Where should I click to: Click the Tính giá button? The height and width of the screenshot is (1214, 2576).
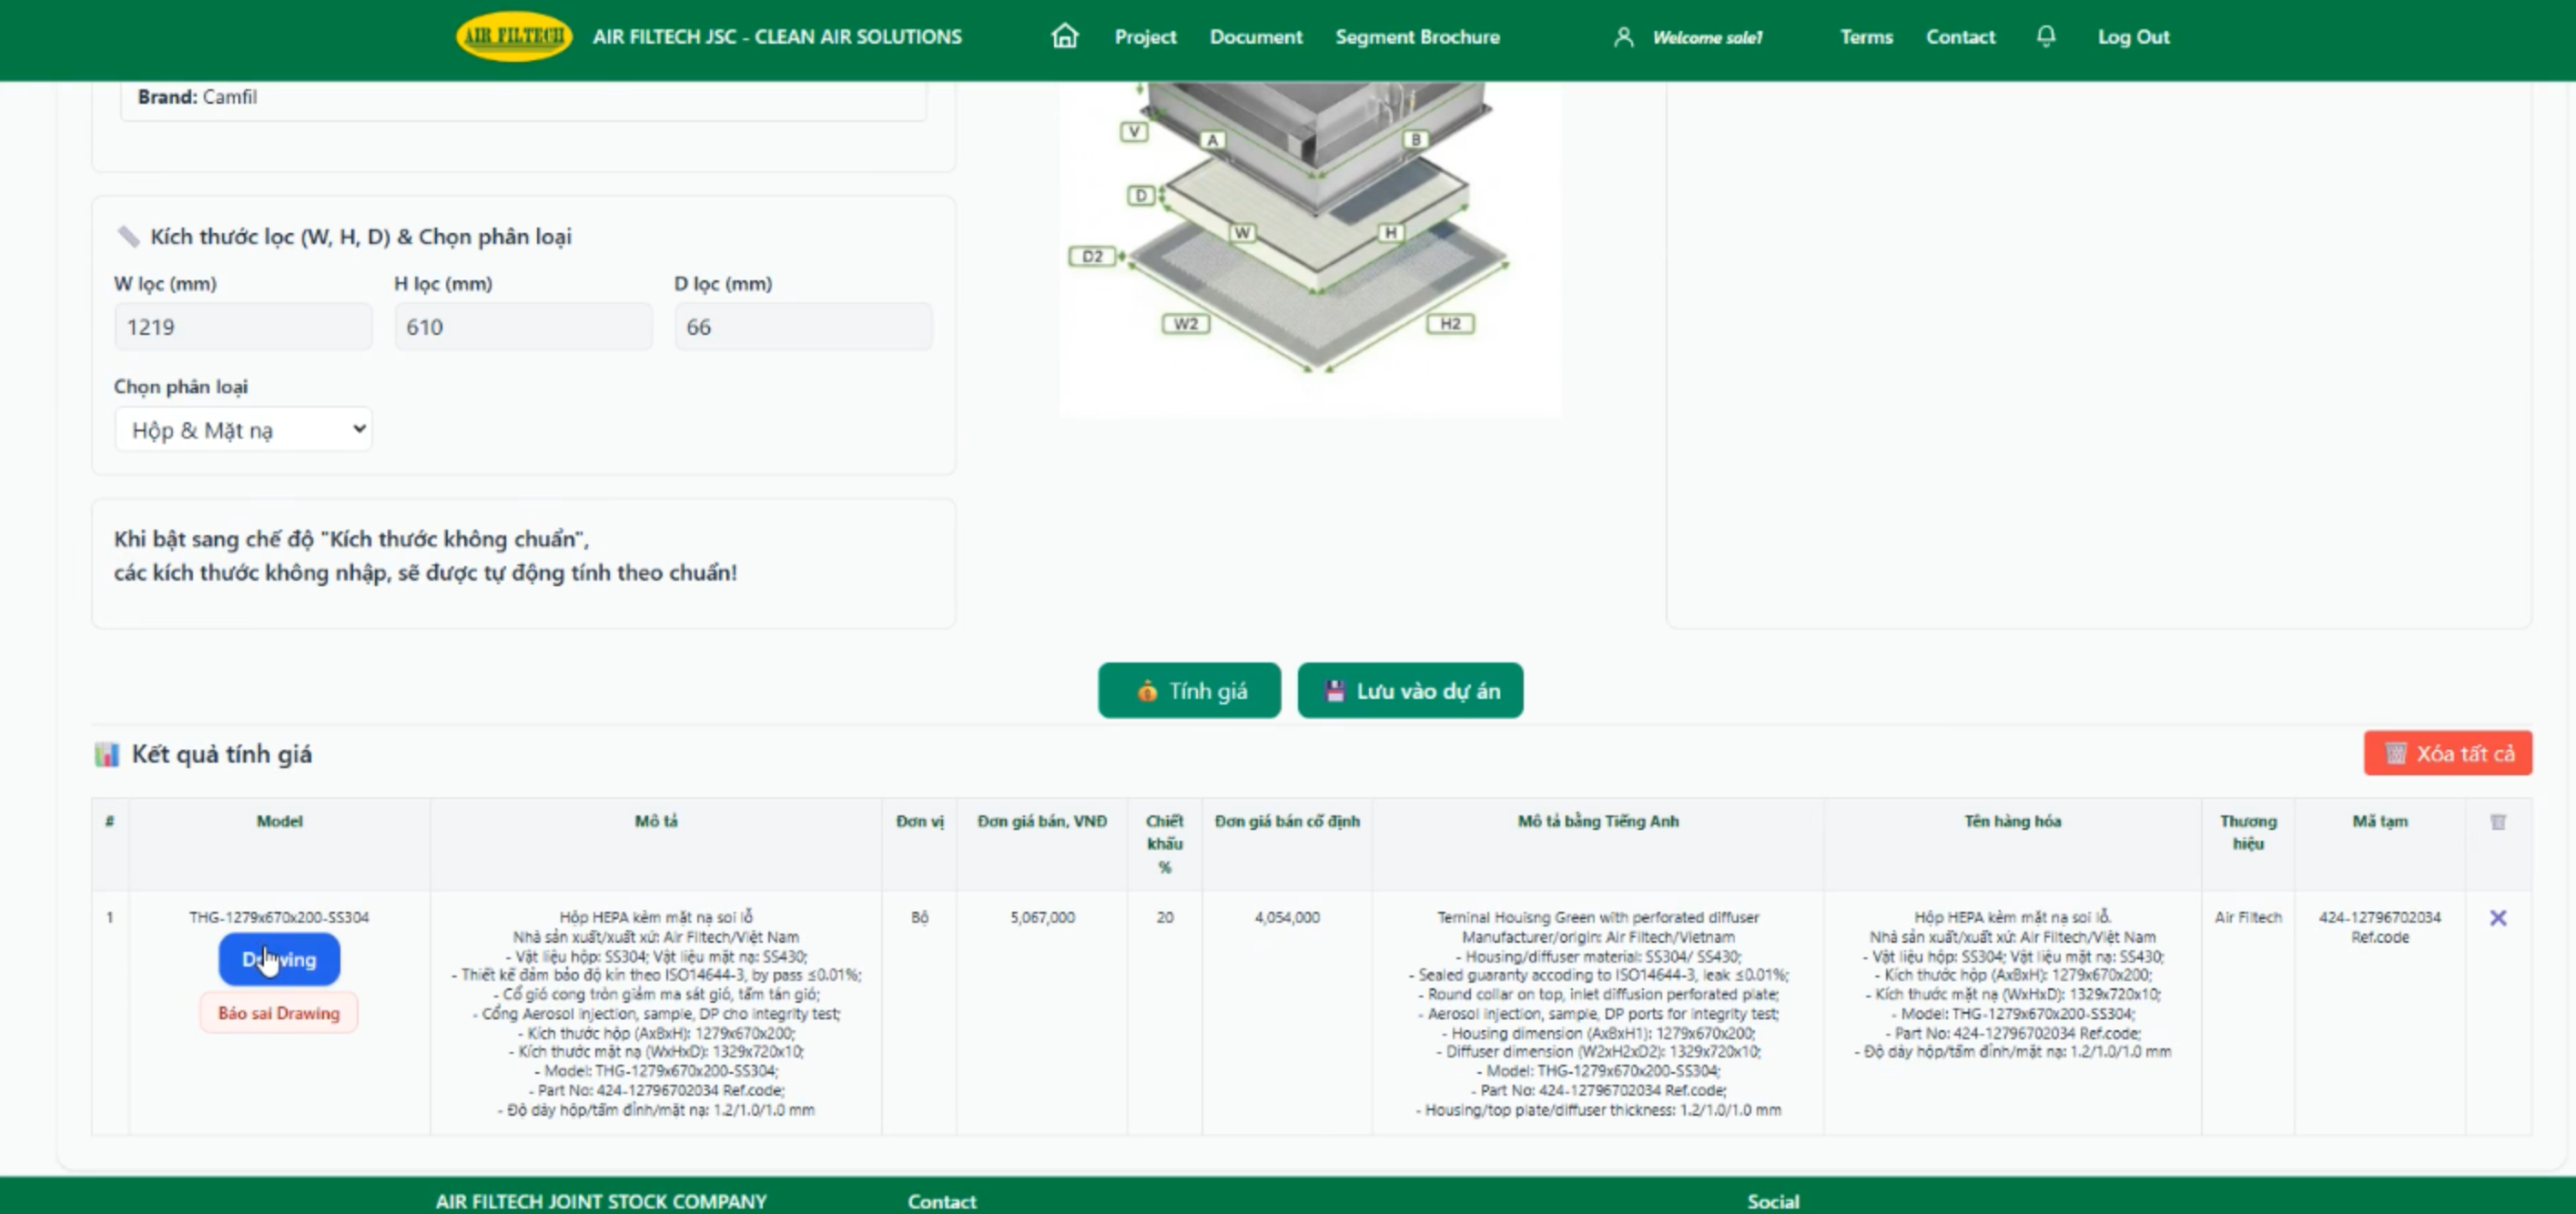coord(1189,690)
